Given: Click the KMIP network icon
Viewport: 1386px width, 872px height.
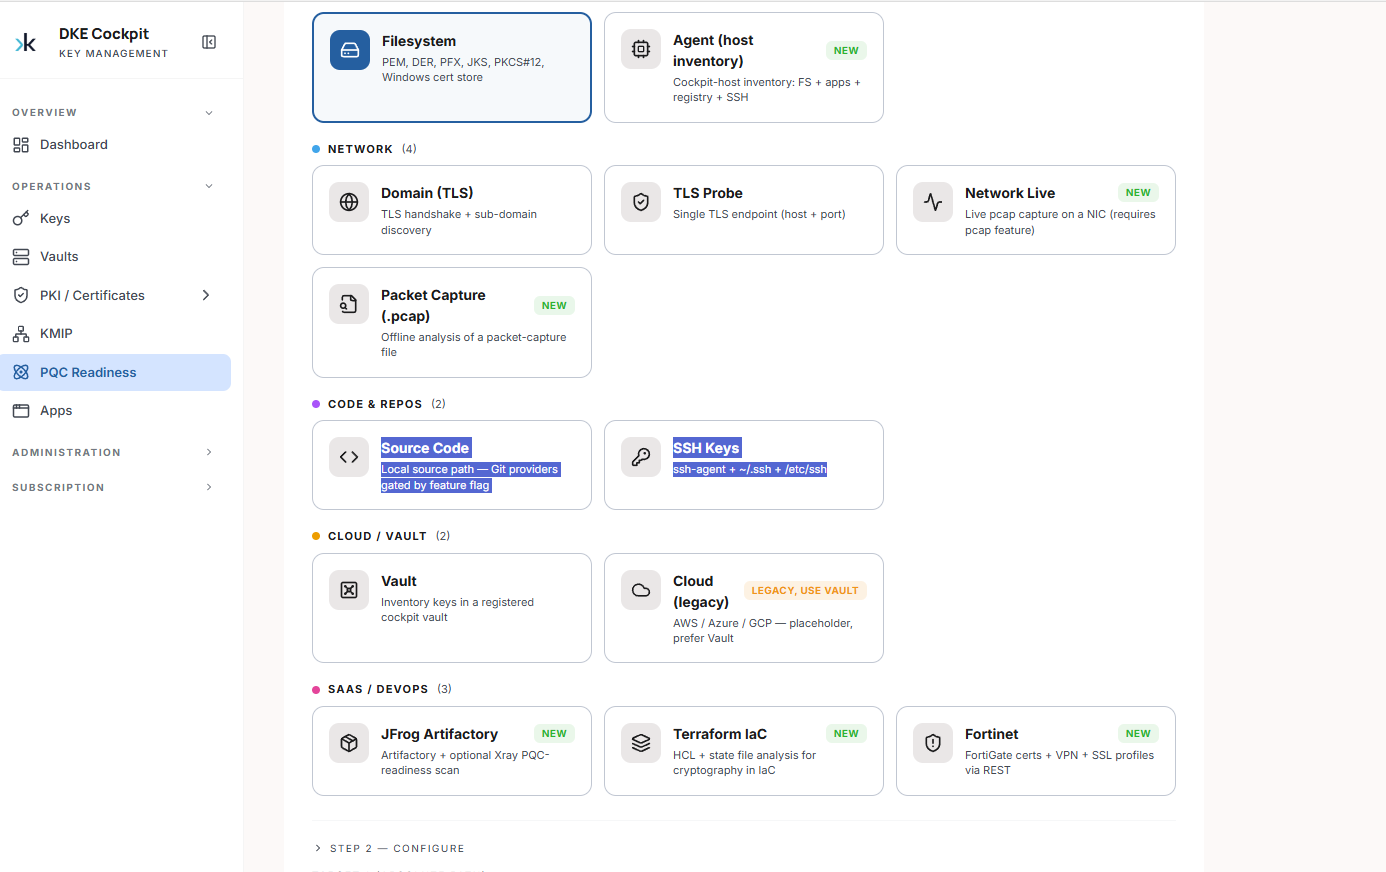Looking at the screenshot, I should [x=21, y=334].
